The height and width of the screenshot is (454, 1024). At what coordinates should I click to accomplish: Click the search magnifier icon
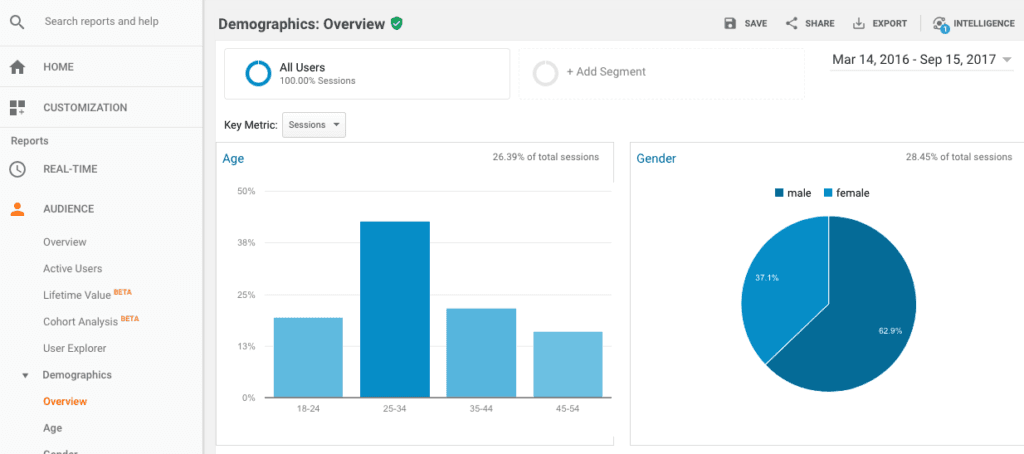pos(17,22)
